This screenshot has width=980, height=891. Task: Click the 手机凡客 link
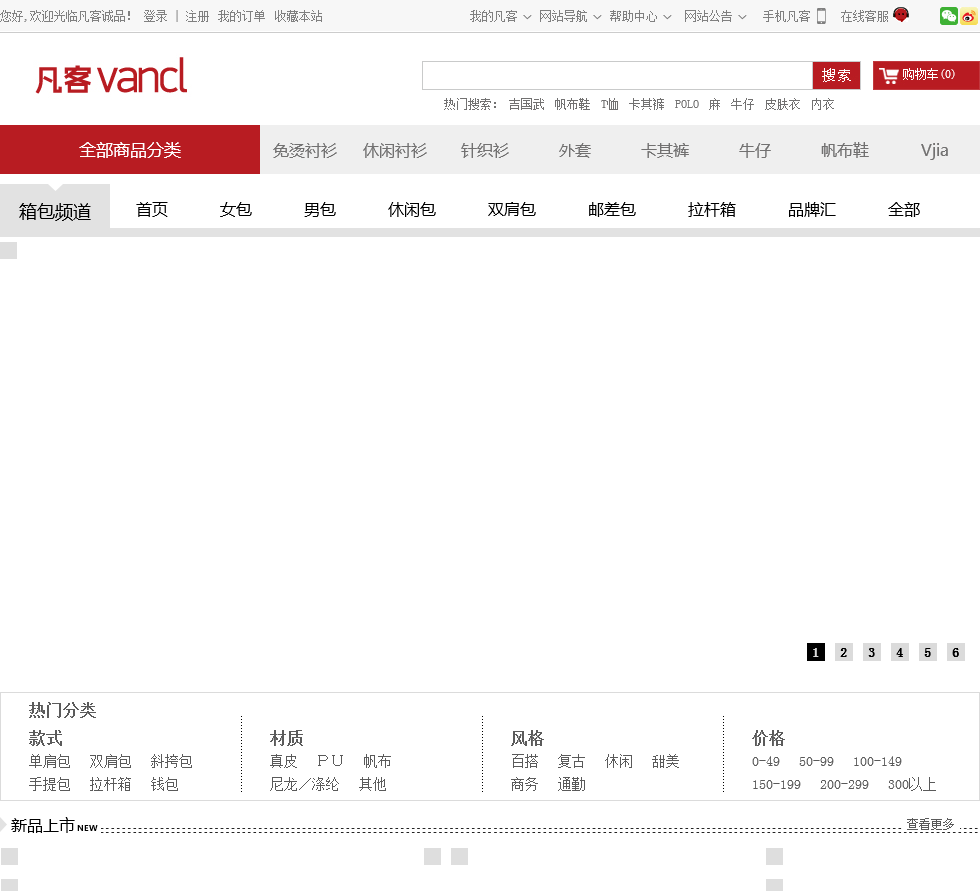[786, 16]
